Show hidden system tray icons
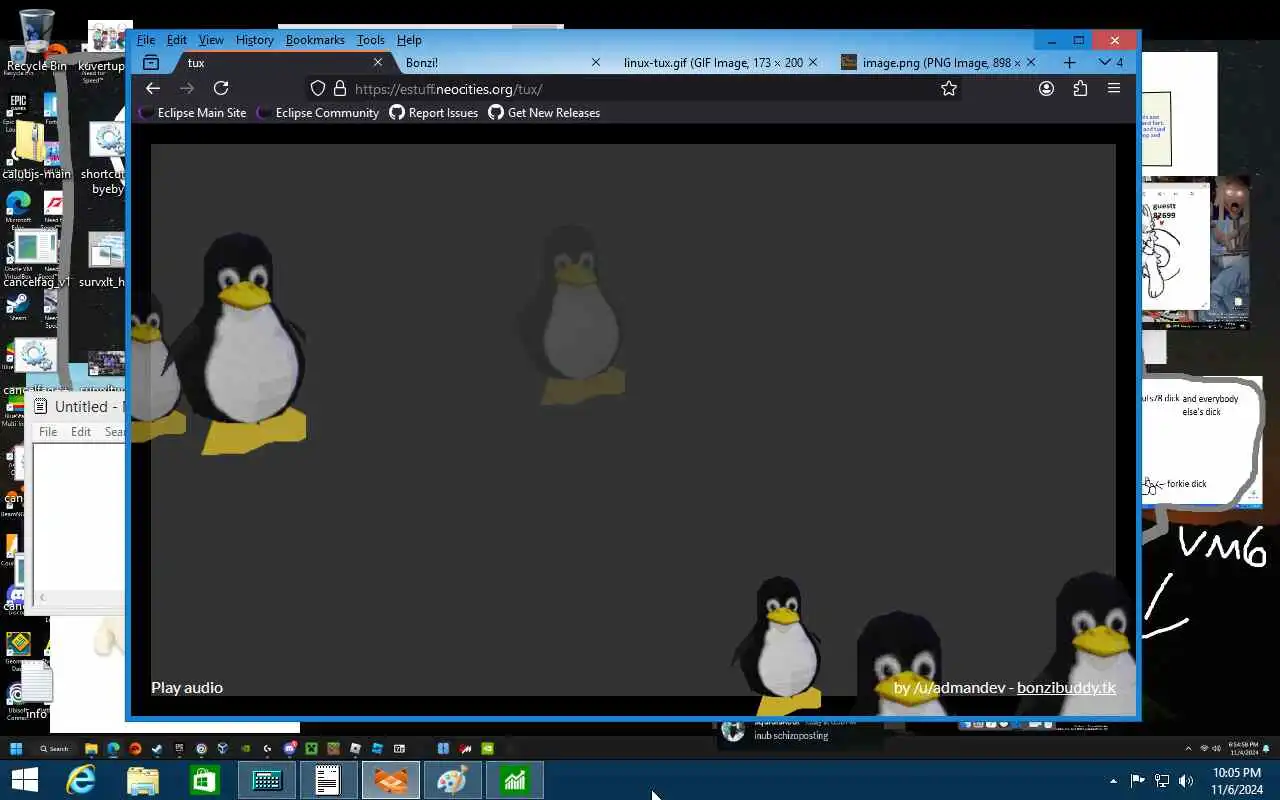The image size is (1280, 800). [x=1113, y=781]
